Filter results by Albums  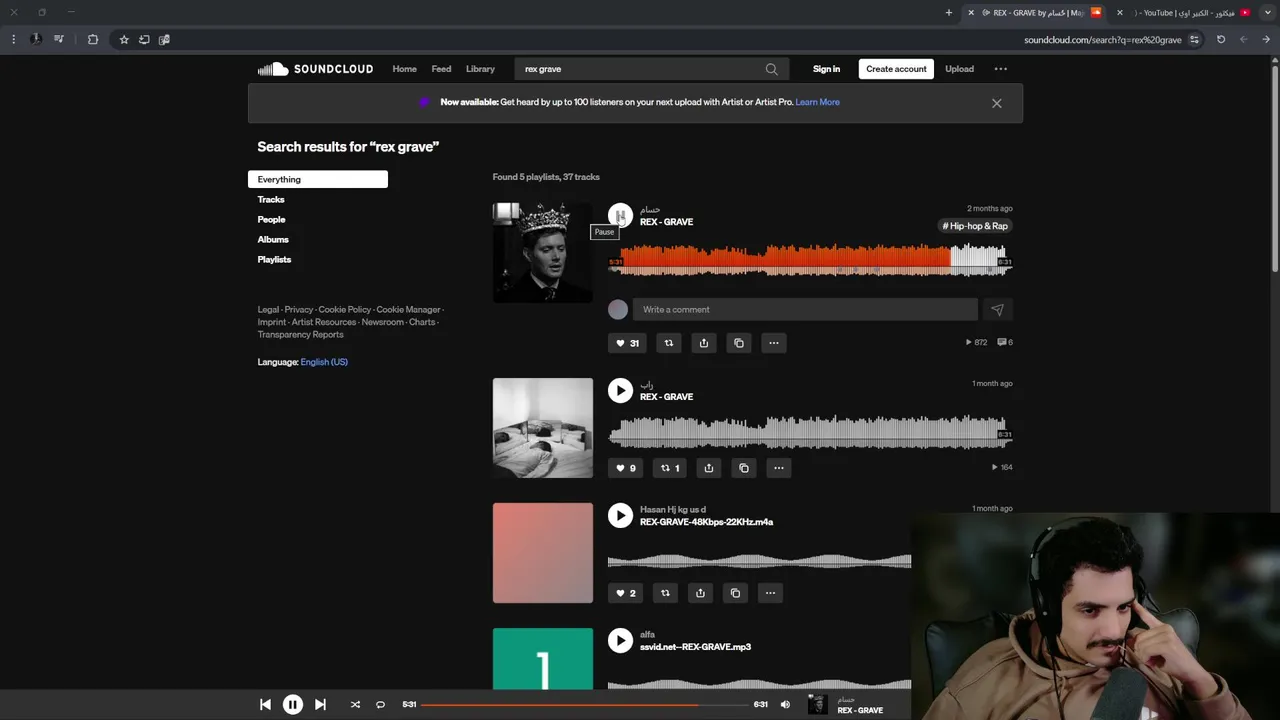tap(273, 239)
